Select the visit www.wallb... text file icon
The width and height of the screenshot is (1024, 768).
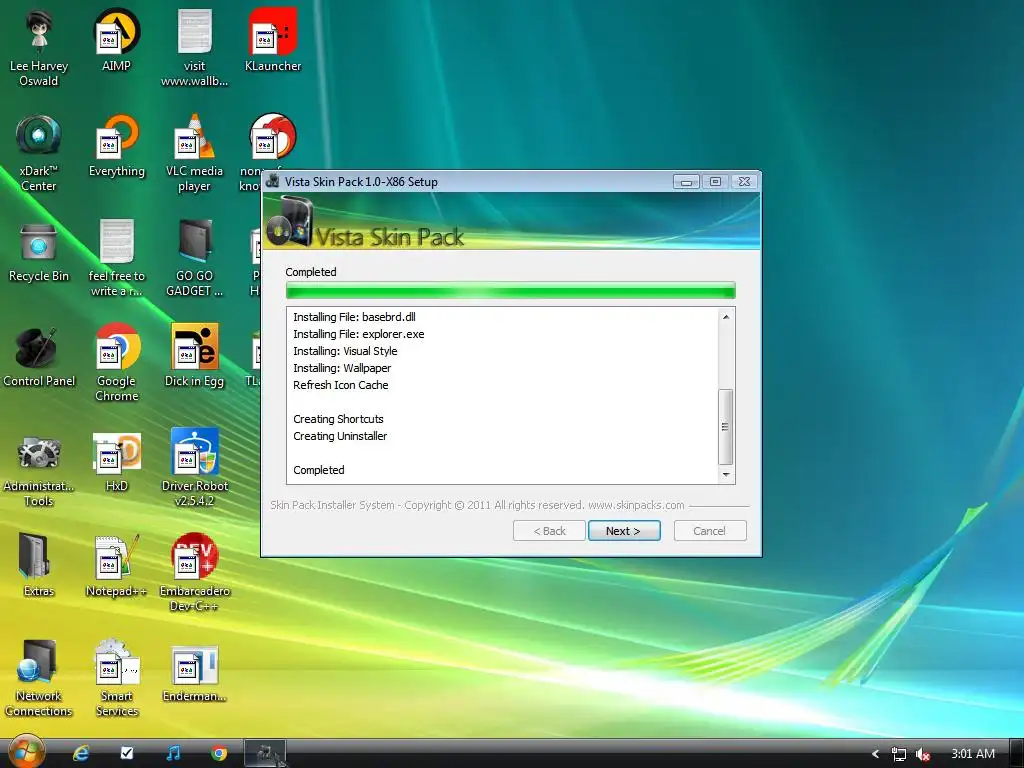[x=194, y=48]
